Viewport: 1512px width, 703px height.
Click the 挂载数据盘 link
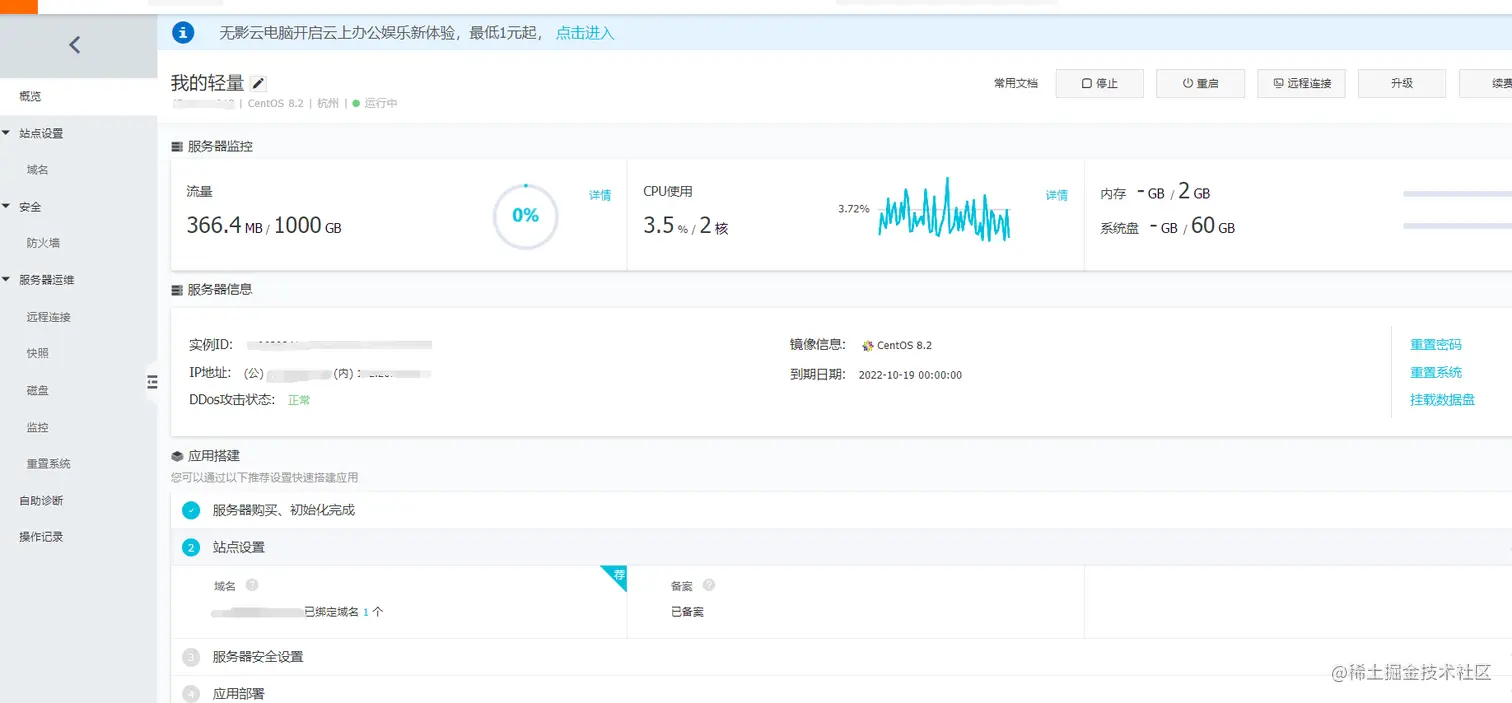(1442, 400)
